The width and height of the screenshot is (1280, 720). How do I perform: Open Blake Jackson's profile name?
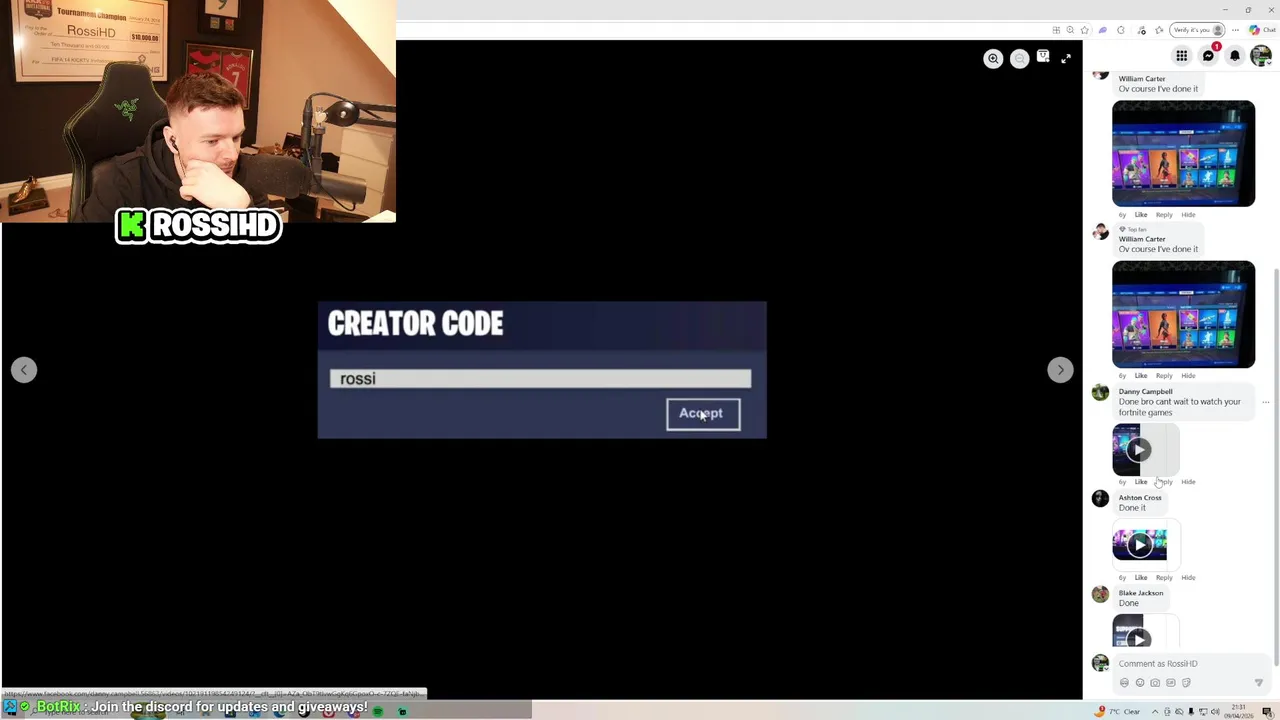point(1141,593)
